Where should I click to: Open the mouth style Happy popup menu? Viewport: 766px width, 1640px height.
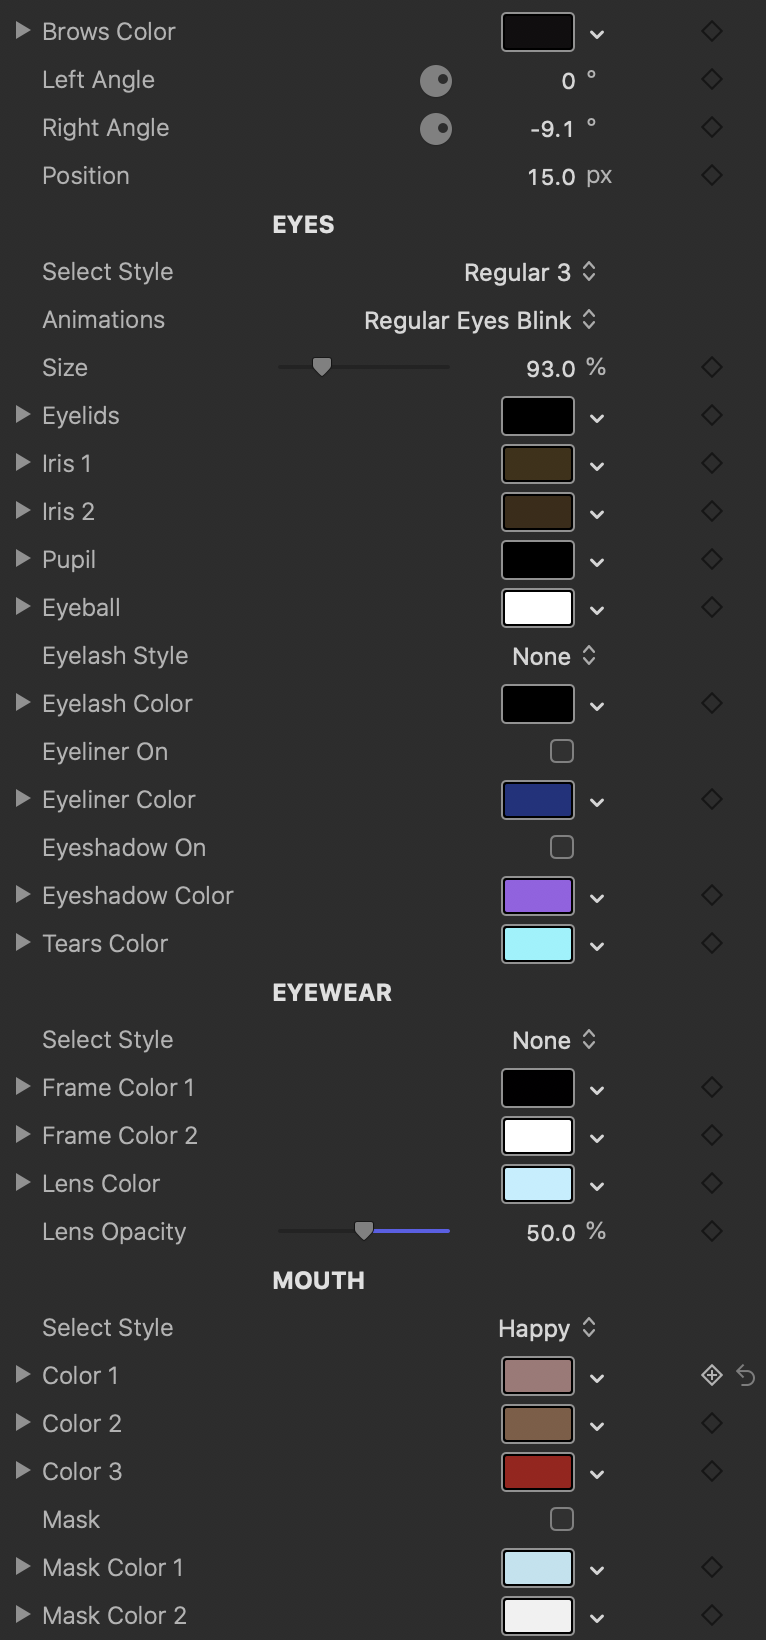pos(547,1328)
